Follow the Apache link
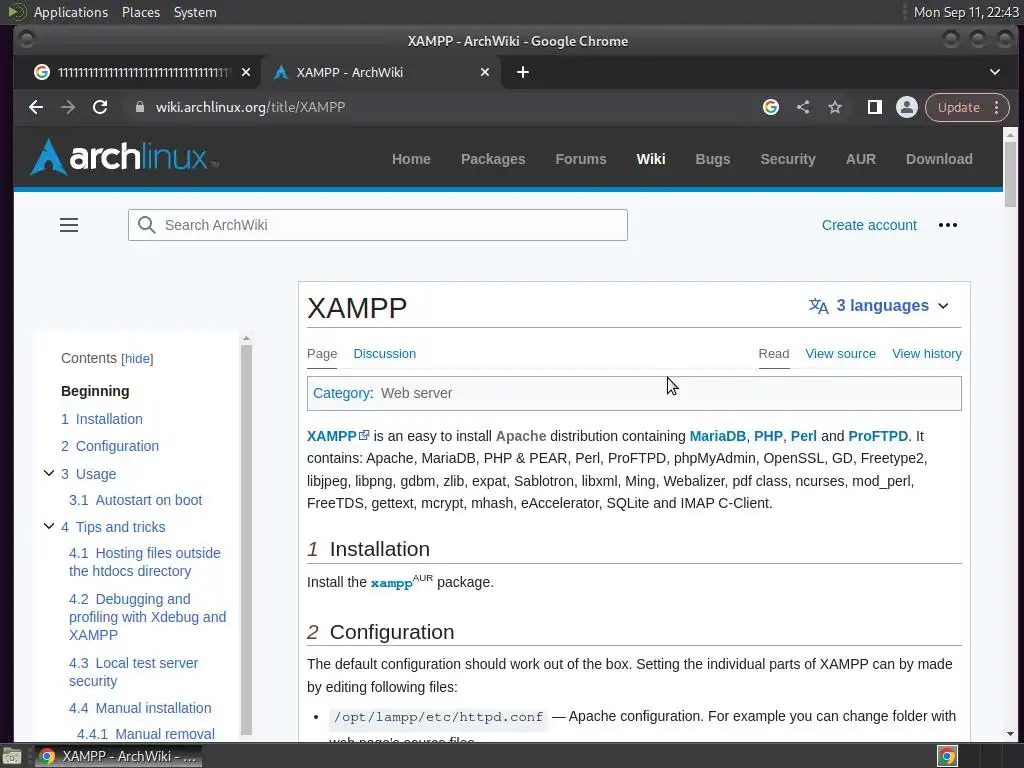 [x=520, y=436]
